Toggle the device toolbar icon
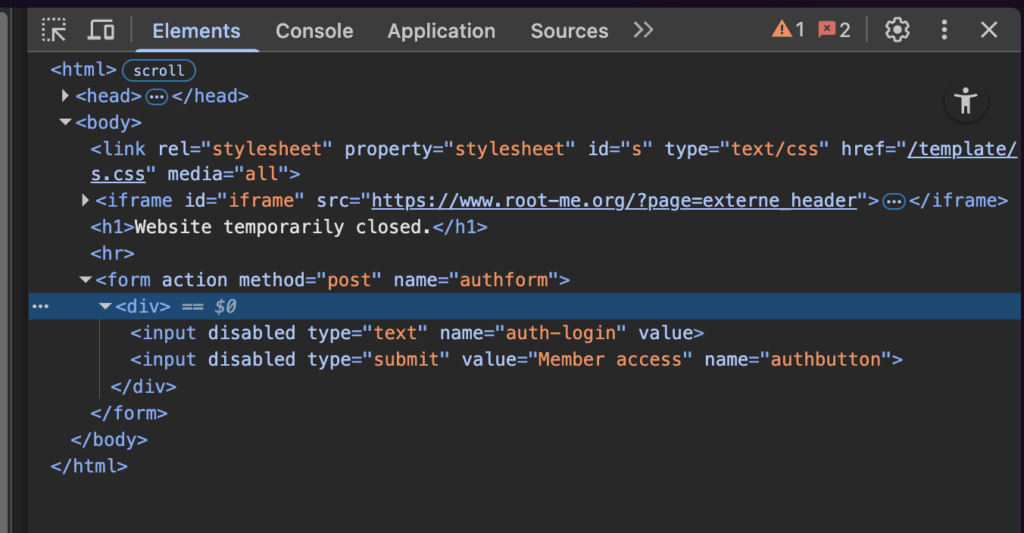Image resolution: width=1024 pixels, height=533 pixels. click(101, 30)
